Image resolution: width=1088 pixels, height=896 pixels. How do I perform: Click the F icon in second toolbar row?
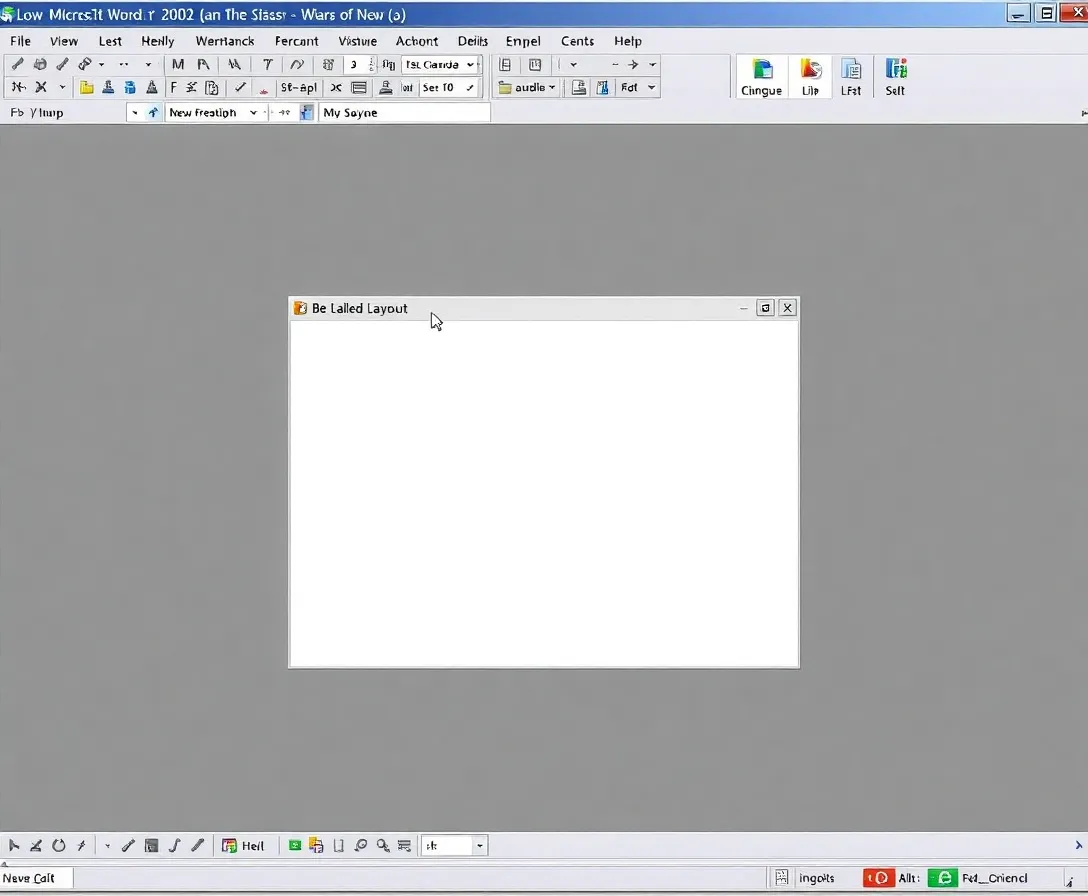(x=173, y=87)
